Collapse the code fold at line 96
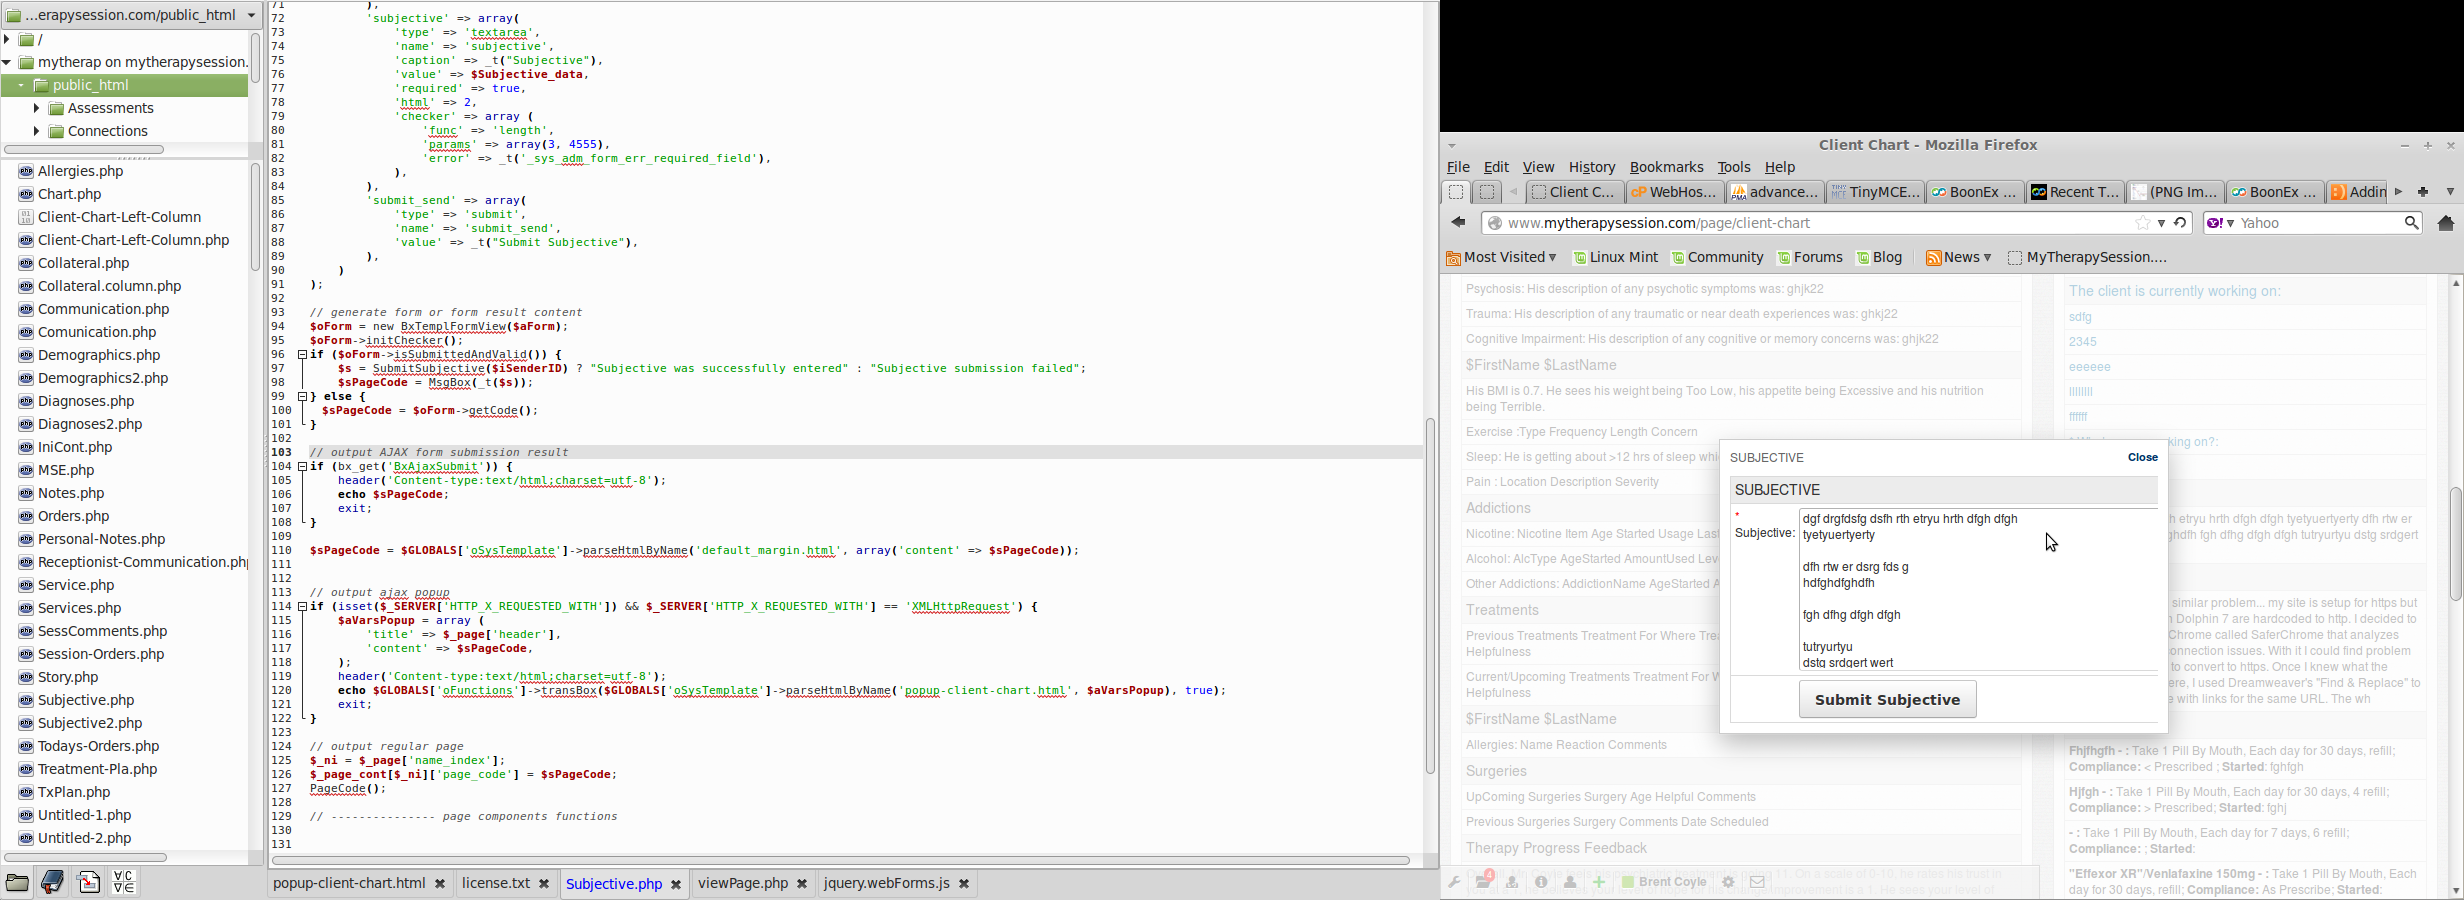This screenshot has width=2464, height=900. tap(302, 354)
